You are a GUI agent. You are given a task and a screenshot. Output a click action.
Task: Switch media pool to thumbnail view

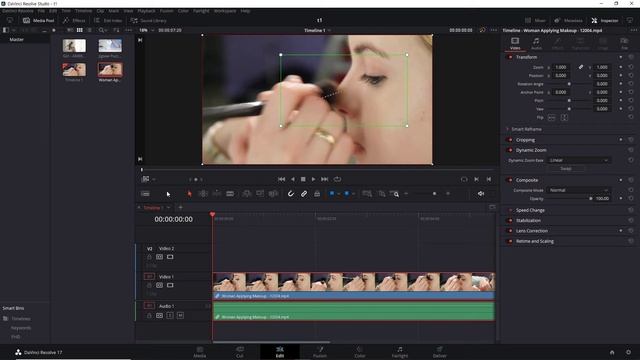point(80,30)
